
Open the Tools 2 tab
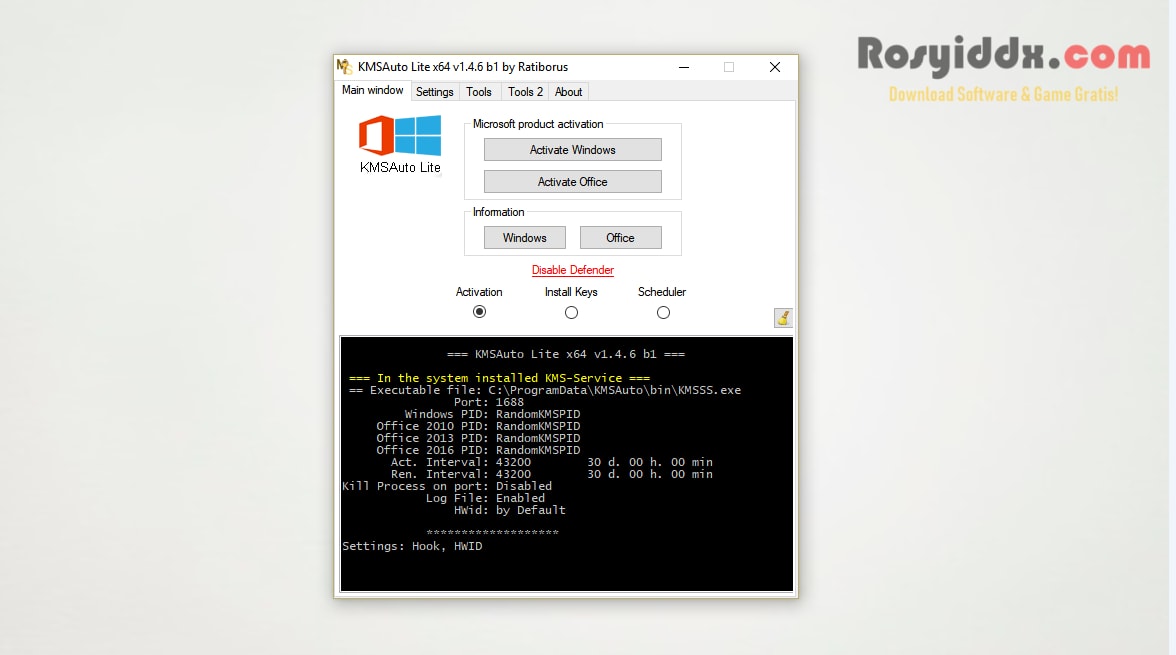(x=525, y=92)
